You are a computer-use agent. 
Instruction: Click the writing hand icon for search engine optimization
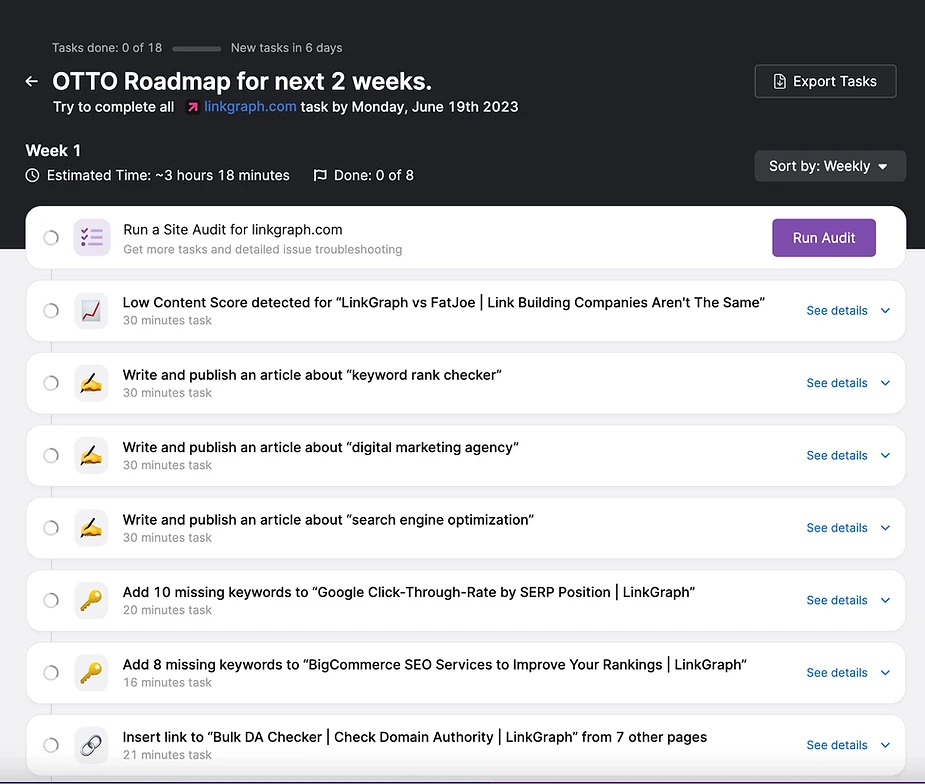91,528
